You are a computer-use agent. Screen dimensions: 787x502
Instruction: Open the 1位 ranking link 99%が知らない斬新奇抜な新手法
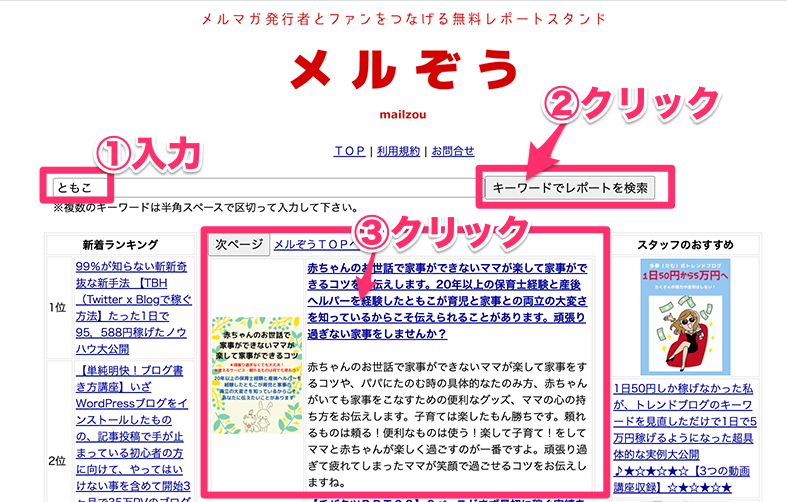[x=134, y=308]
